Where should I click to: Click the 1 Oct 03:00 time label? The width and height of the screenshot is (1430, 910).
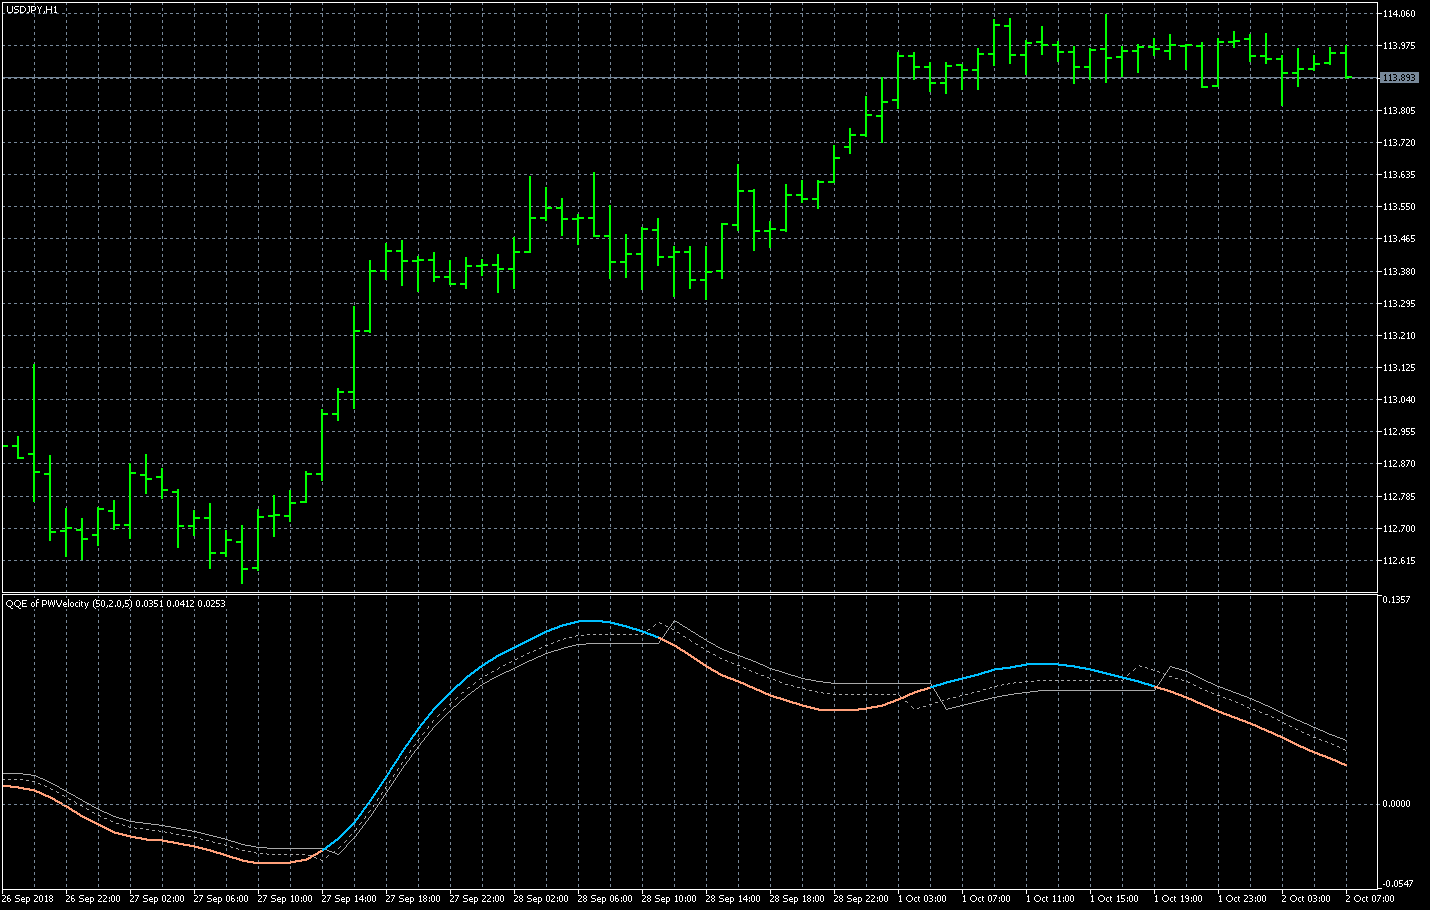tap(922, 899)
